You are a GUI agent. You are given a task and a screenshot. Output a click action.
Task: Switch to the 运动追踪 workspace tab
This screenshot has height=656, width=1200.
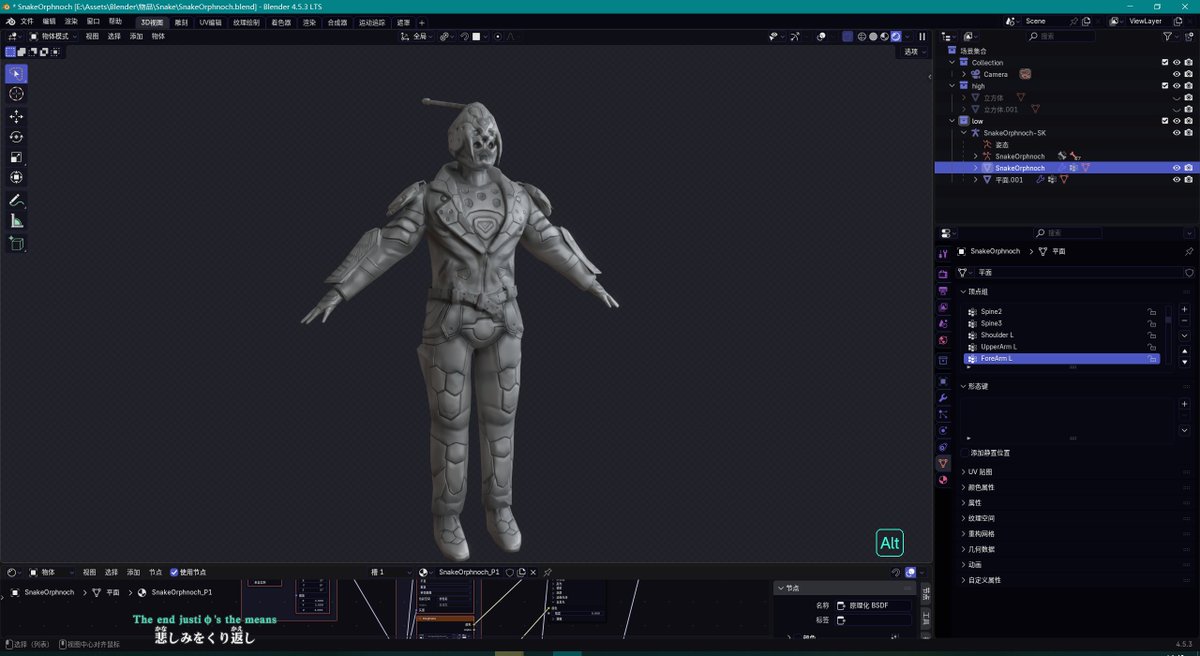coord(371,22)
